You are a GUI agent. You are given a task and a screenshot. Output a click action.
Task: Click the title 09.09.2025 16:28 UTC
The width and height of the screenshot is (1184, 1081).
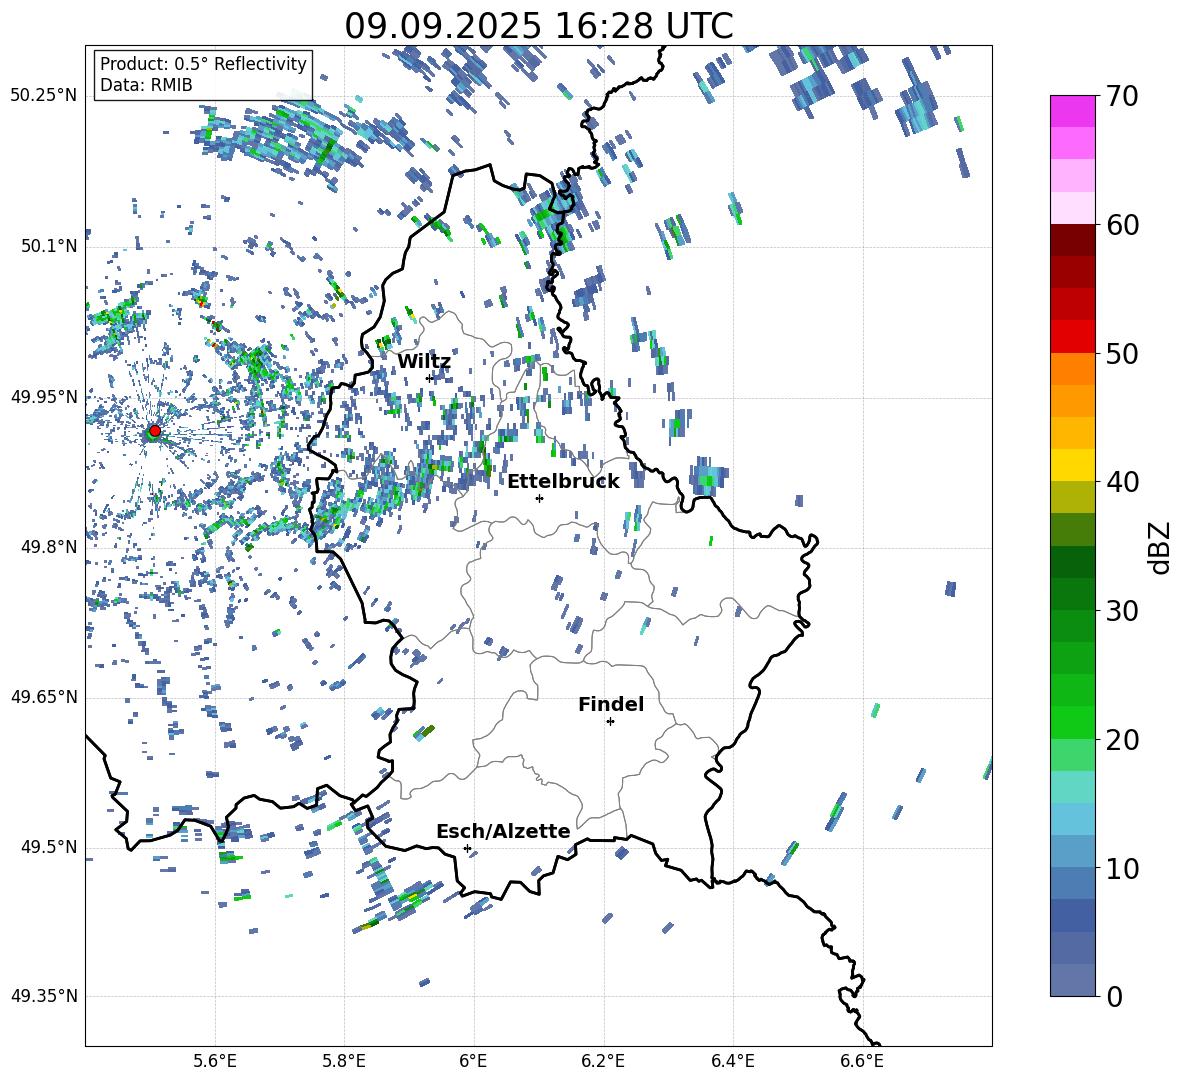pos(539,26)
